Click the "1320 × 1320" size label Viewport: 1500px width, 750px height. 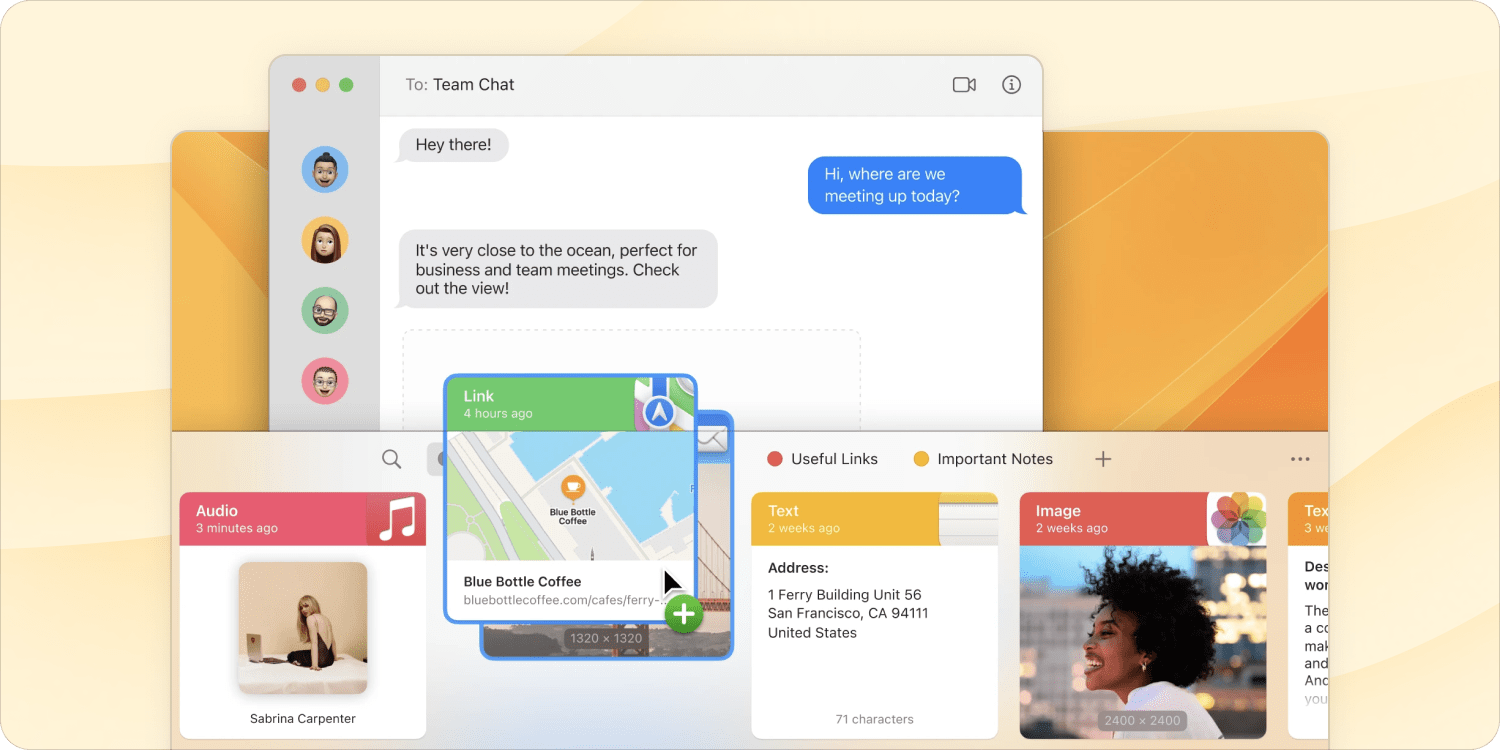coord(607,638)
